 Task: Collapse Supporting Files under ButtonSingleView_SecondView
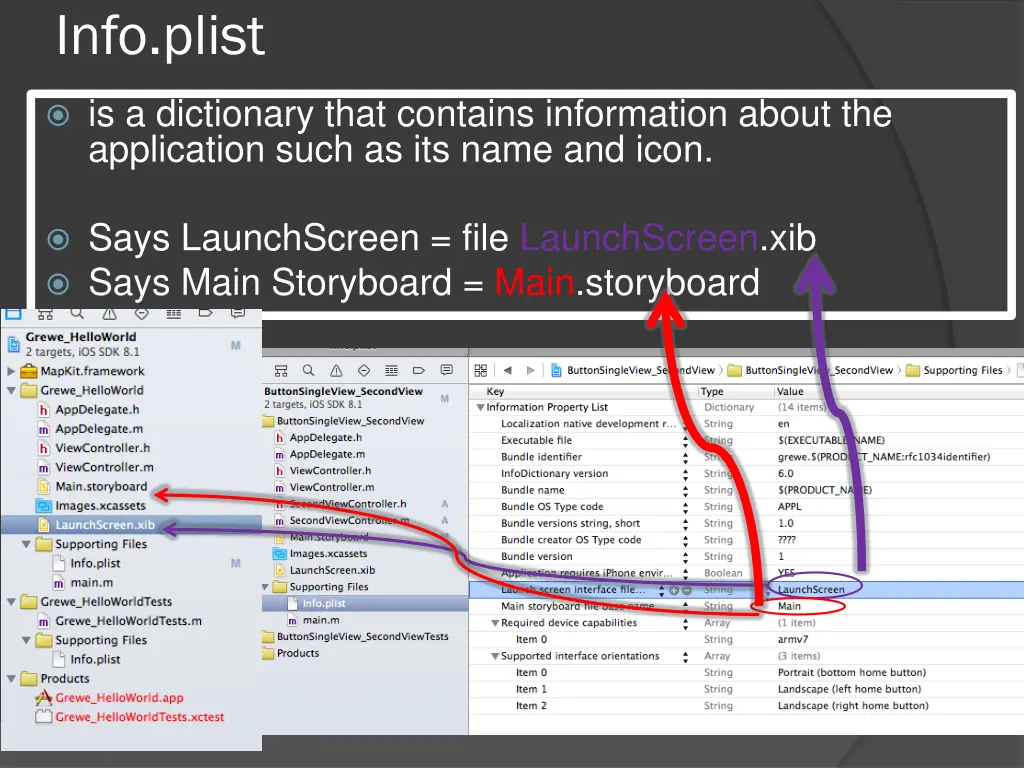point(266,587)
